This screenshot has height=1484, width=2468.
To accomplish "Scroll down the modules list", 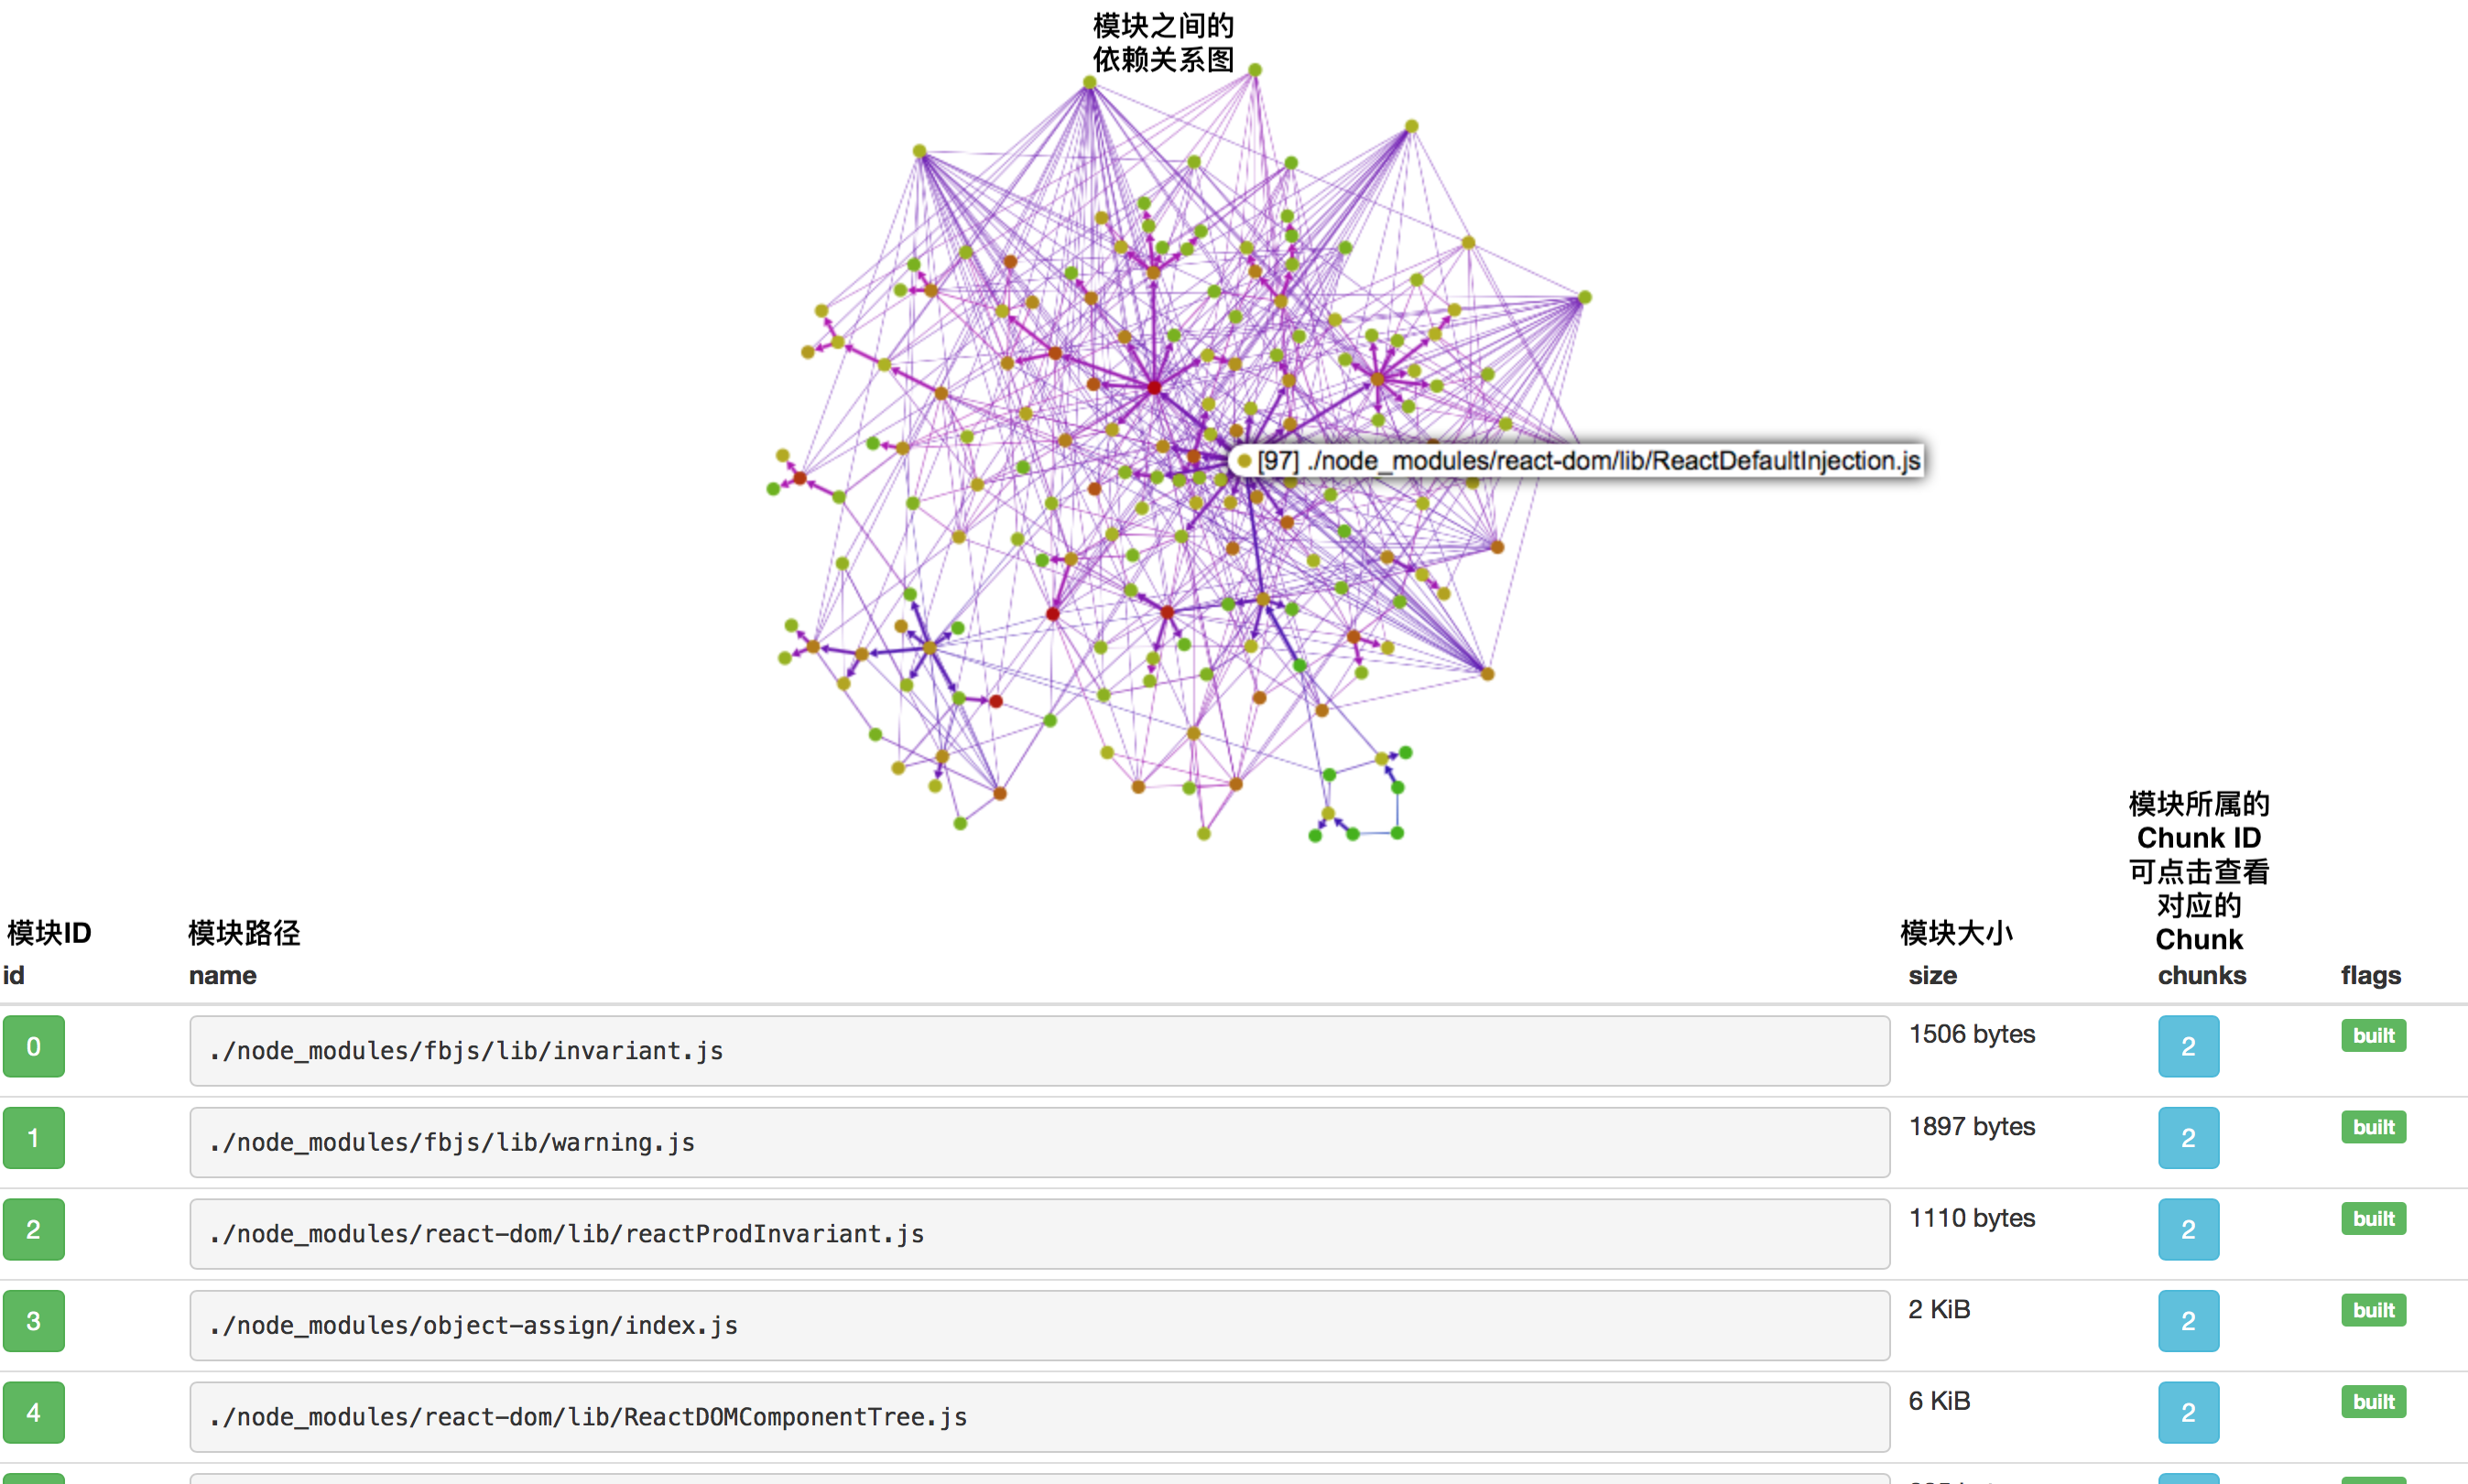I will (1234, 1234).
